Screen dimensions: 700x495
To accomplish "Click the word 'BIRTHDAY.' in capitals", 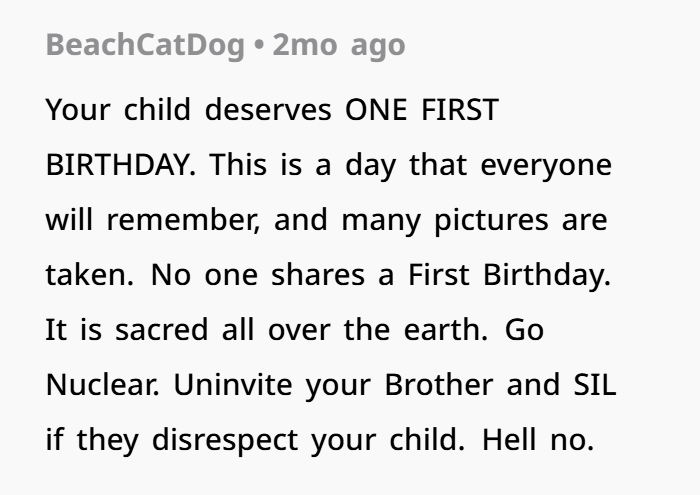I will point(121,165).
